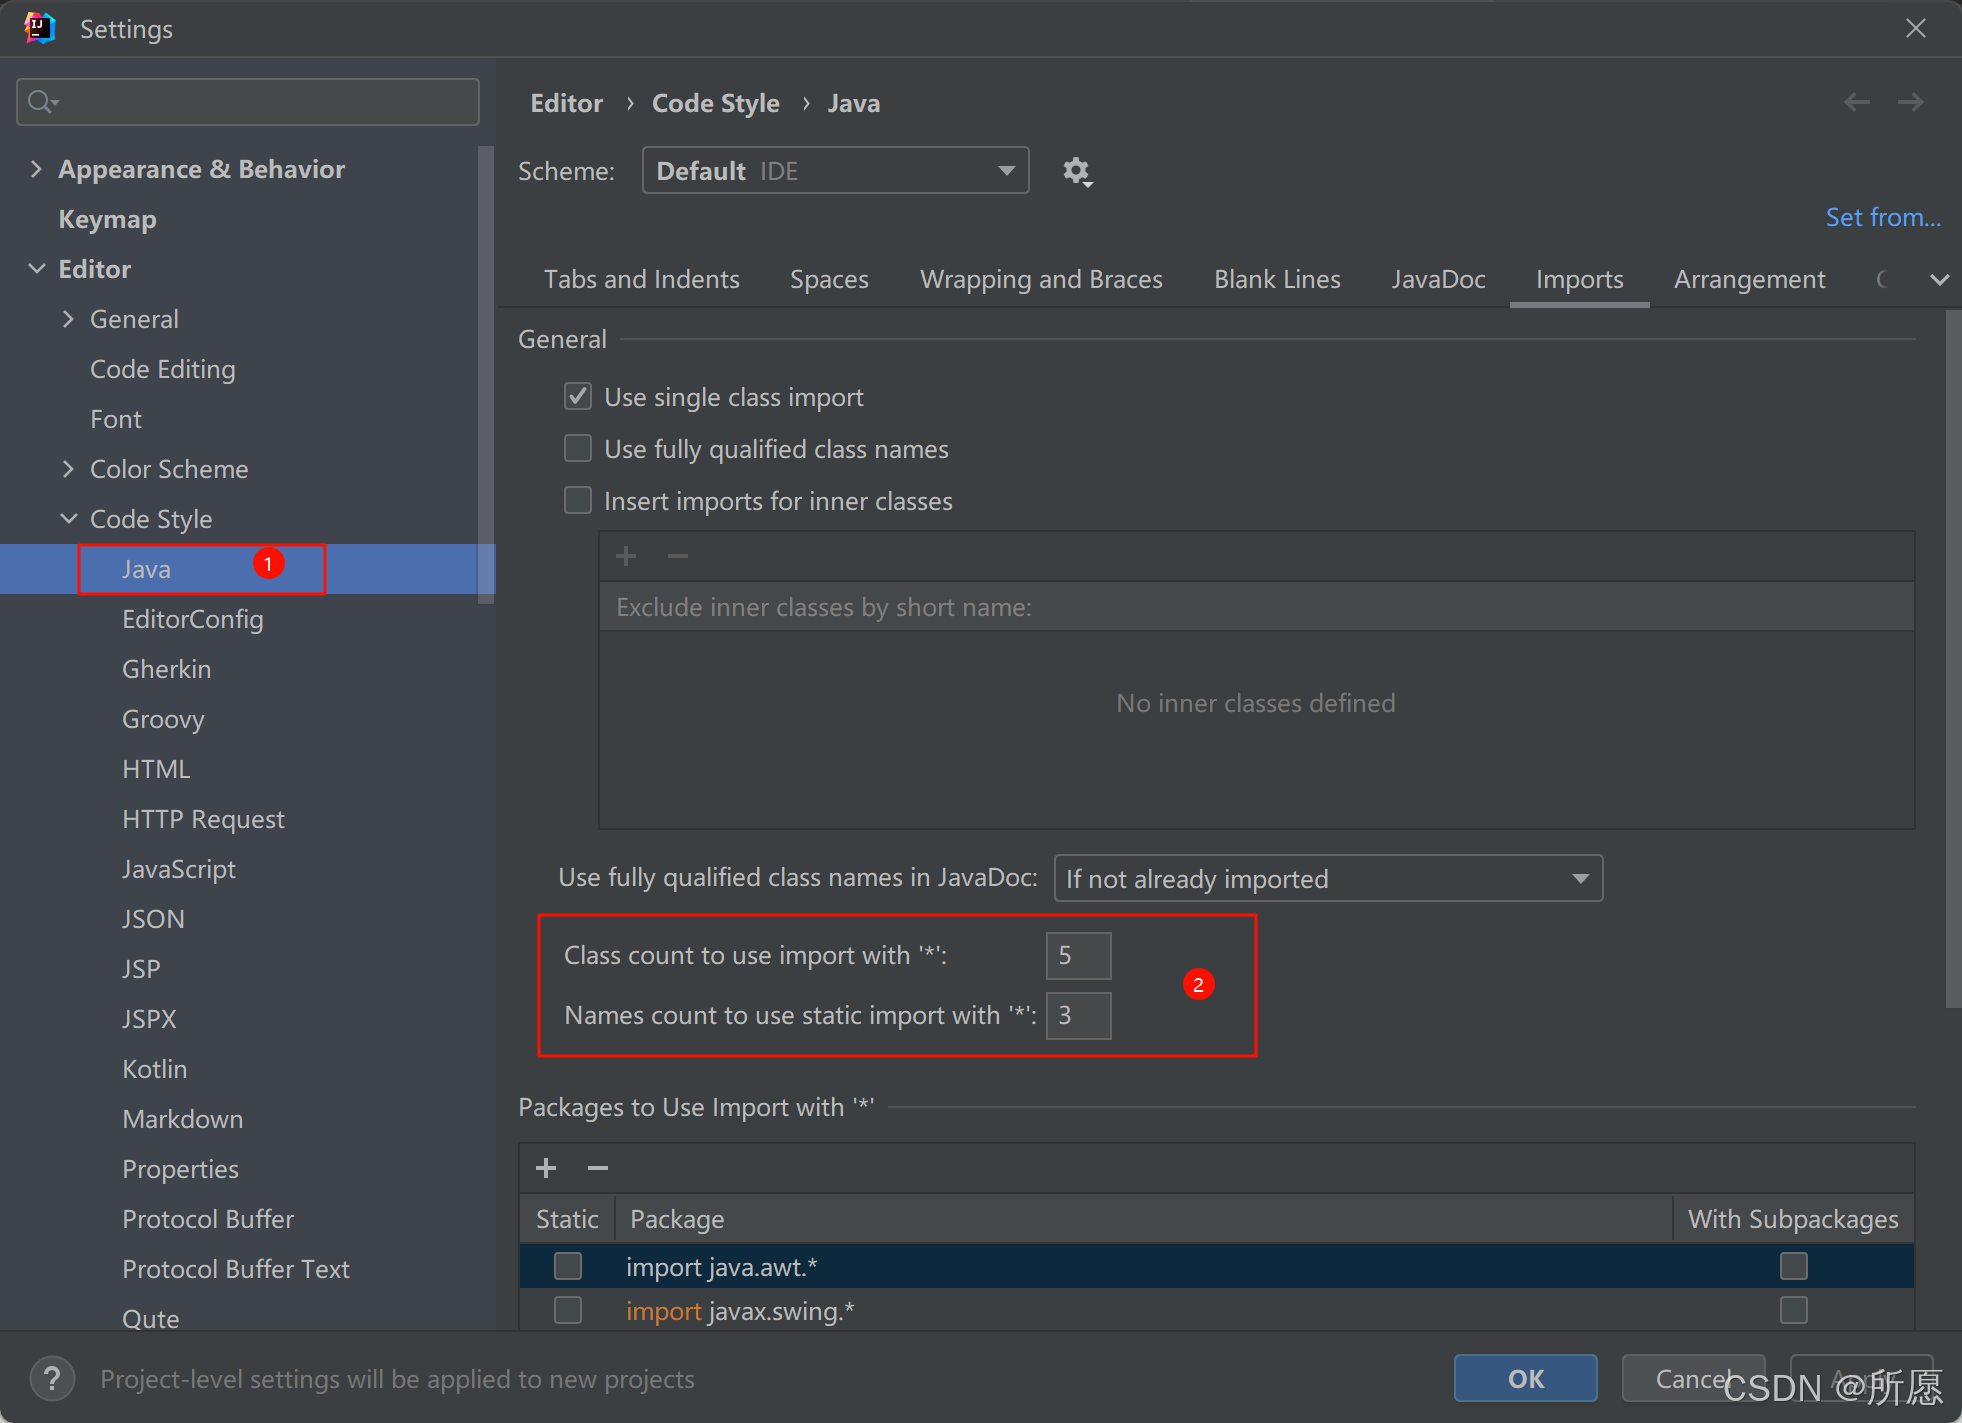Check Static for import javax.swing.*
Viewport: 1962px width, 1423px height.
(568, 1310)
